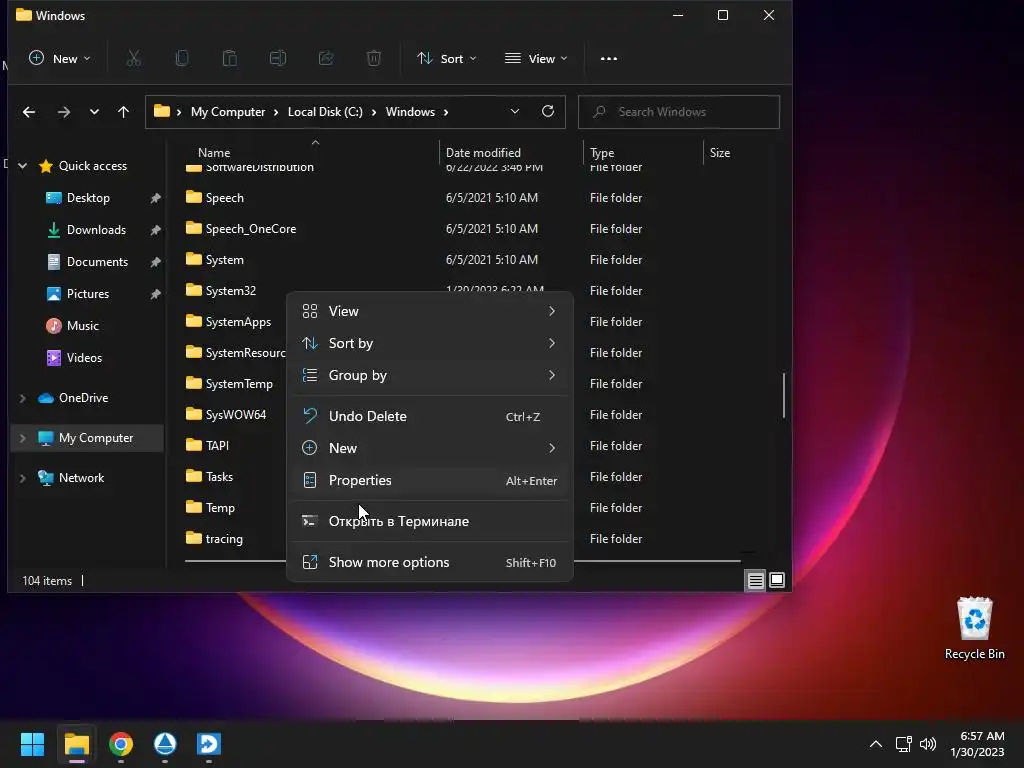Expand the OneDrive tree node
Image resolution: width=1024 pixels, height=768 pixels.
(23, 398)
